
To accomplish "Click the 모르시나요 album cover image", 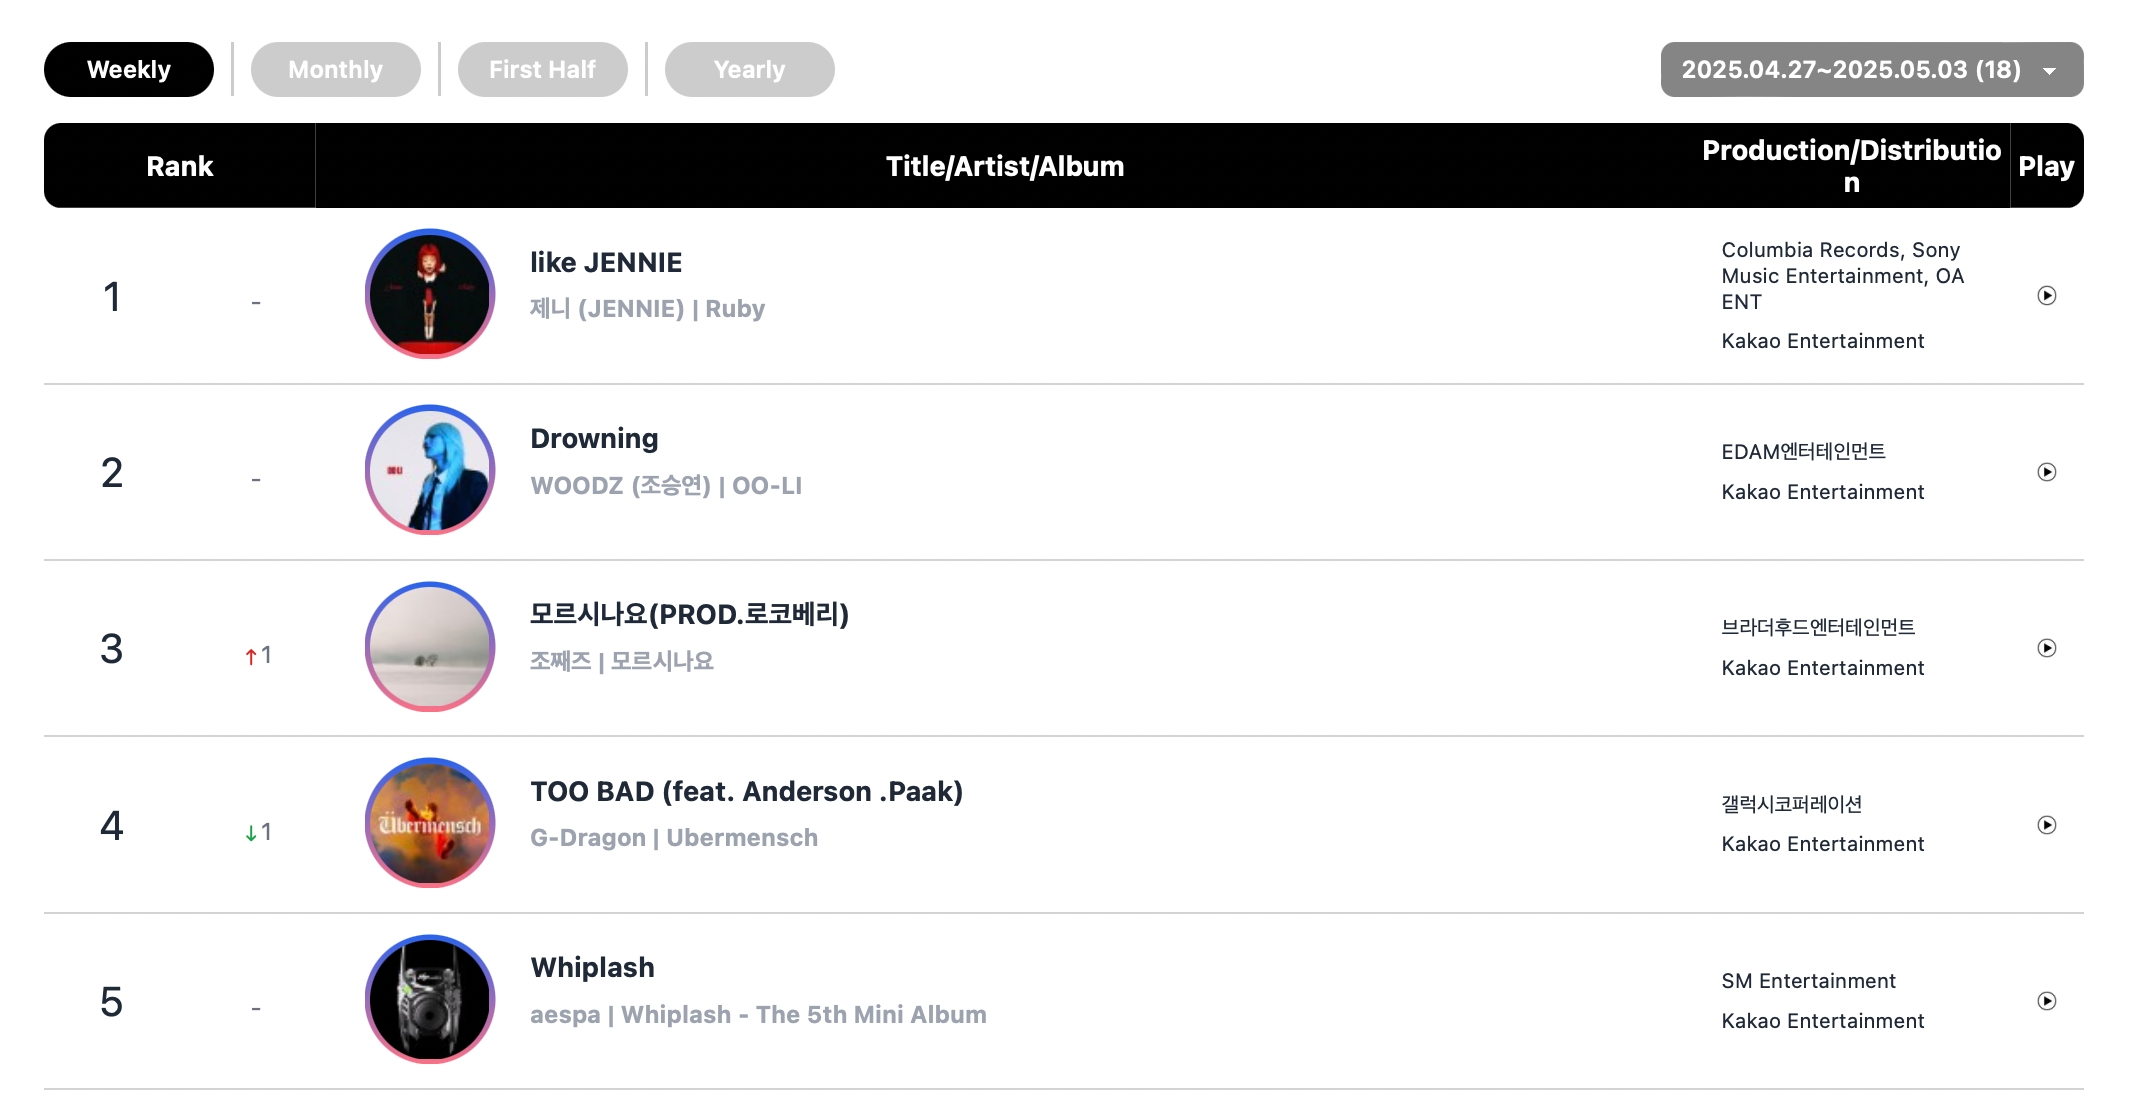I will (430, 647).
